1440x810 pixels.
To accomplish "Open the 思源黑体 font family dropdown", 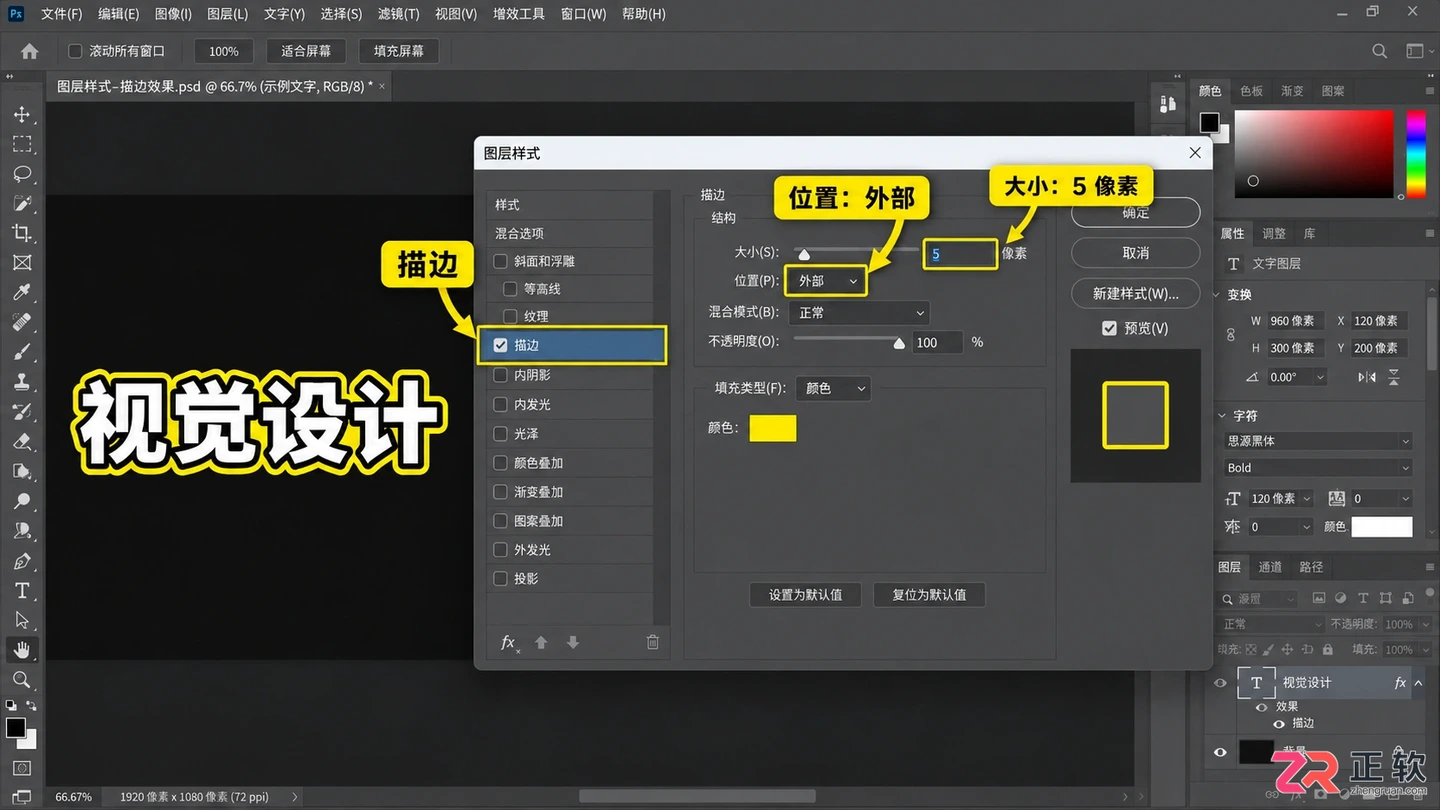I will (x=1318, y=441).
